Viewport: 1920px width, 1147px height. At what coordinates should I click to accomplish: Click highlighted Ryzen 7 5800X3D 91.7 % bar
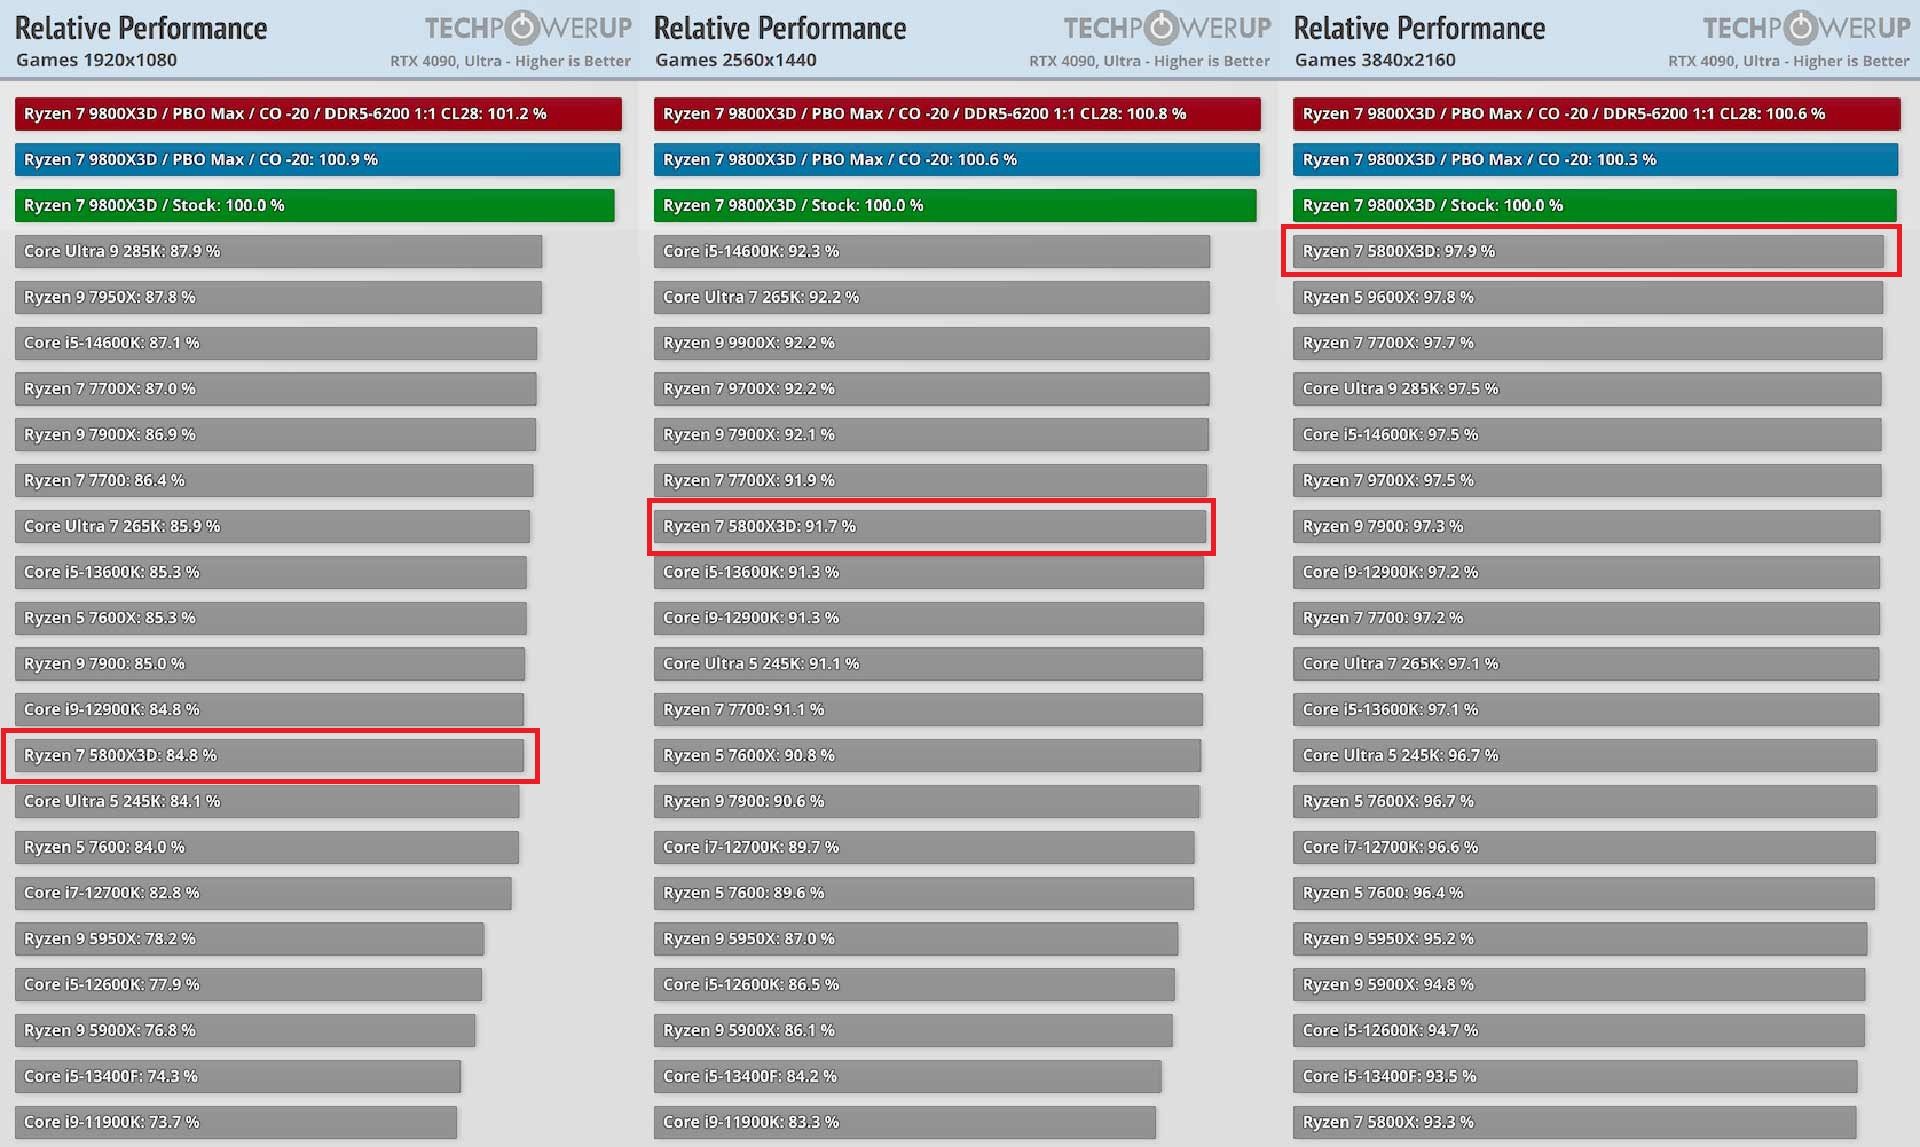(x=930, y=527)
